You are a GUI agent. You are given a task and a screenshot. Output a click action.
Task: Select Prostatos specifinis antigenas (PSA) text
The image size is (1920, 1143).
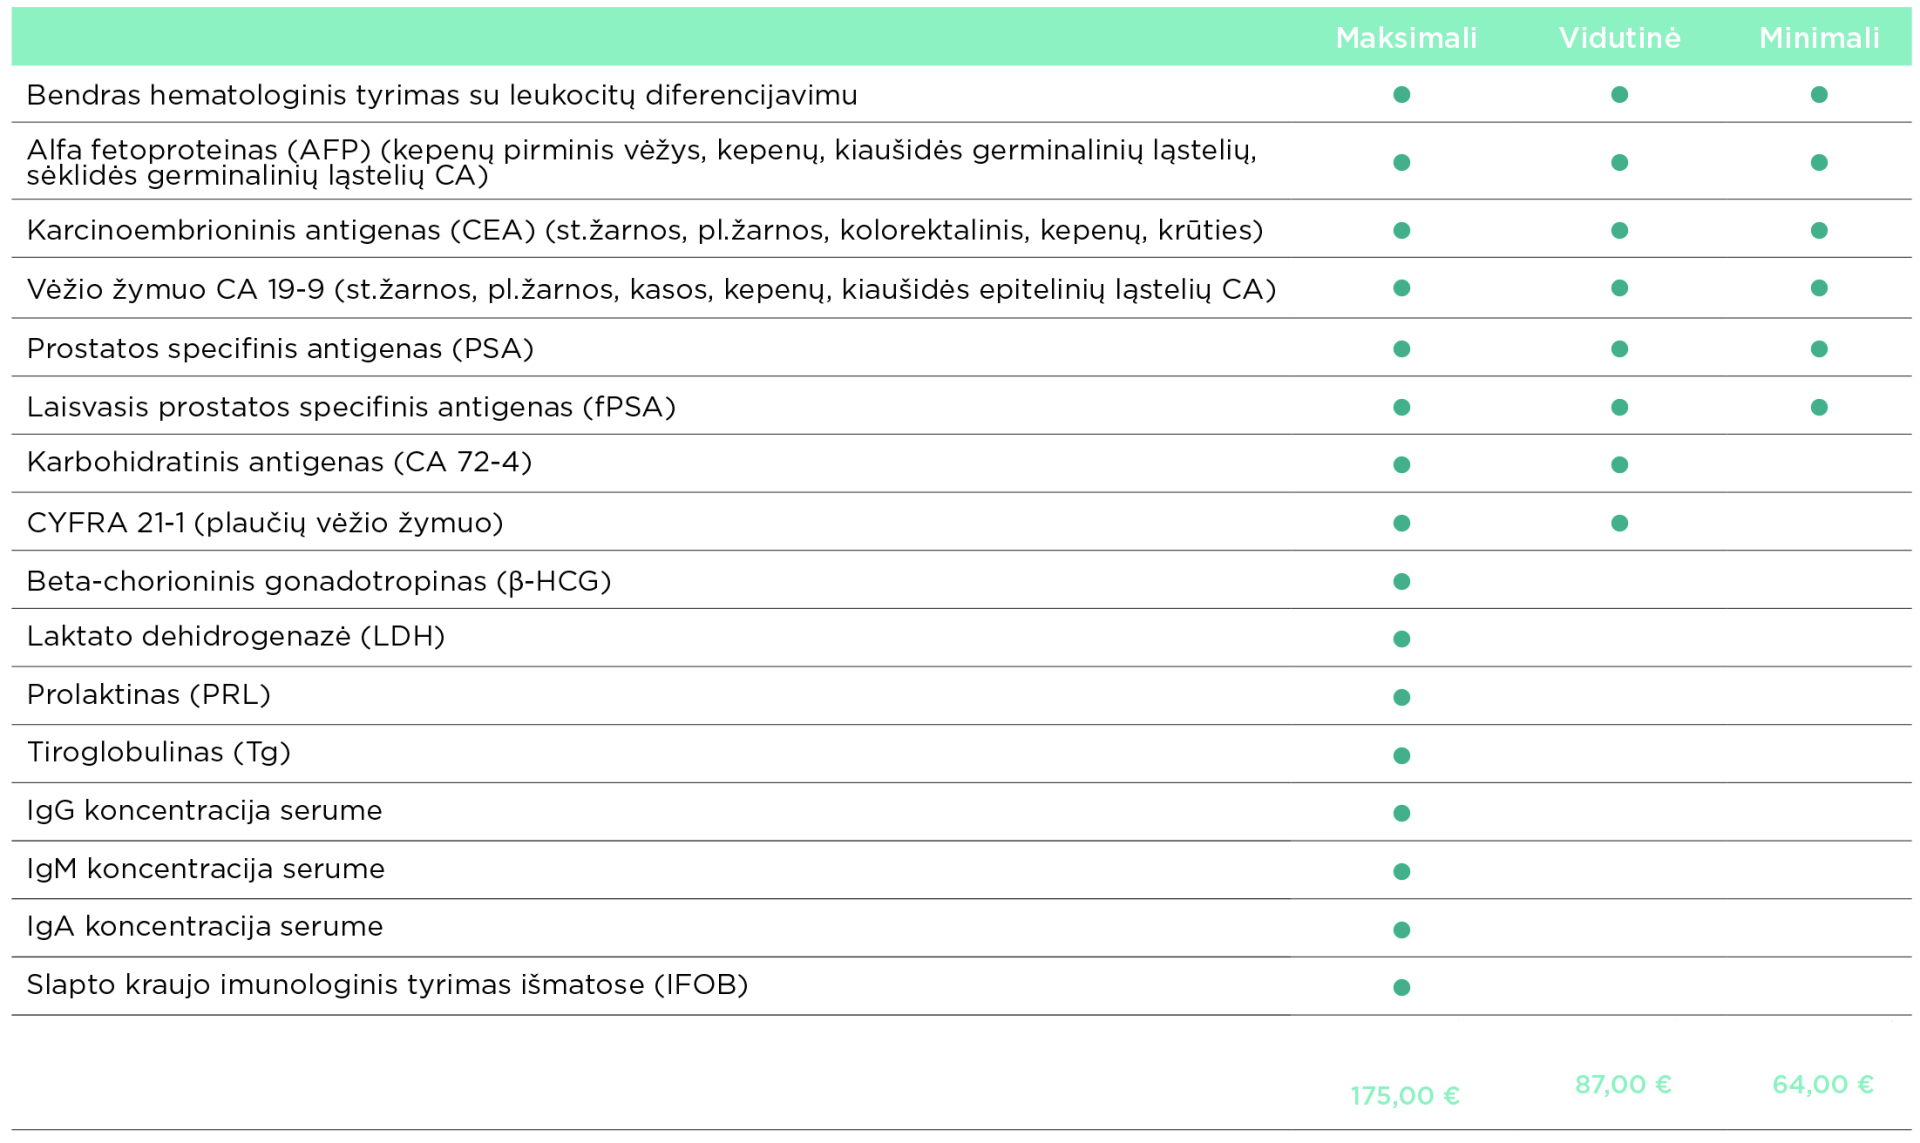coord(280,348)
